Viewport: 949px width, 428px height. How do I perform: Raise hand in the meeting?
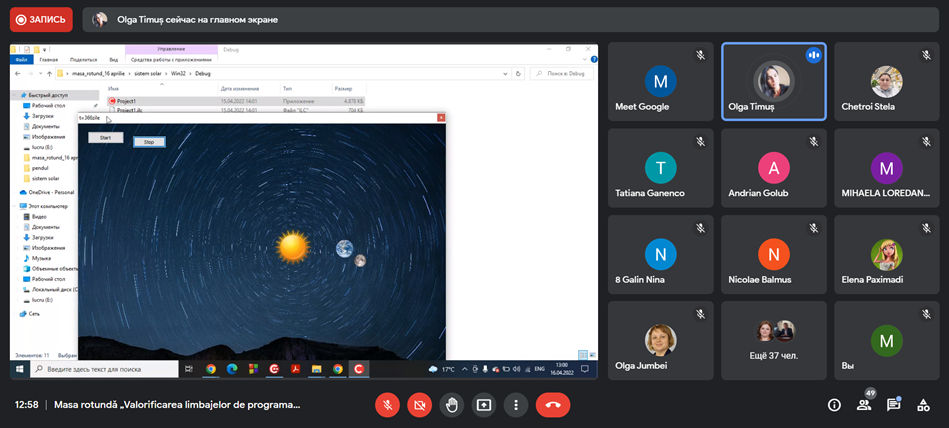[x=452, y=405]
